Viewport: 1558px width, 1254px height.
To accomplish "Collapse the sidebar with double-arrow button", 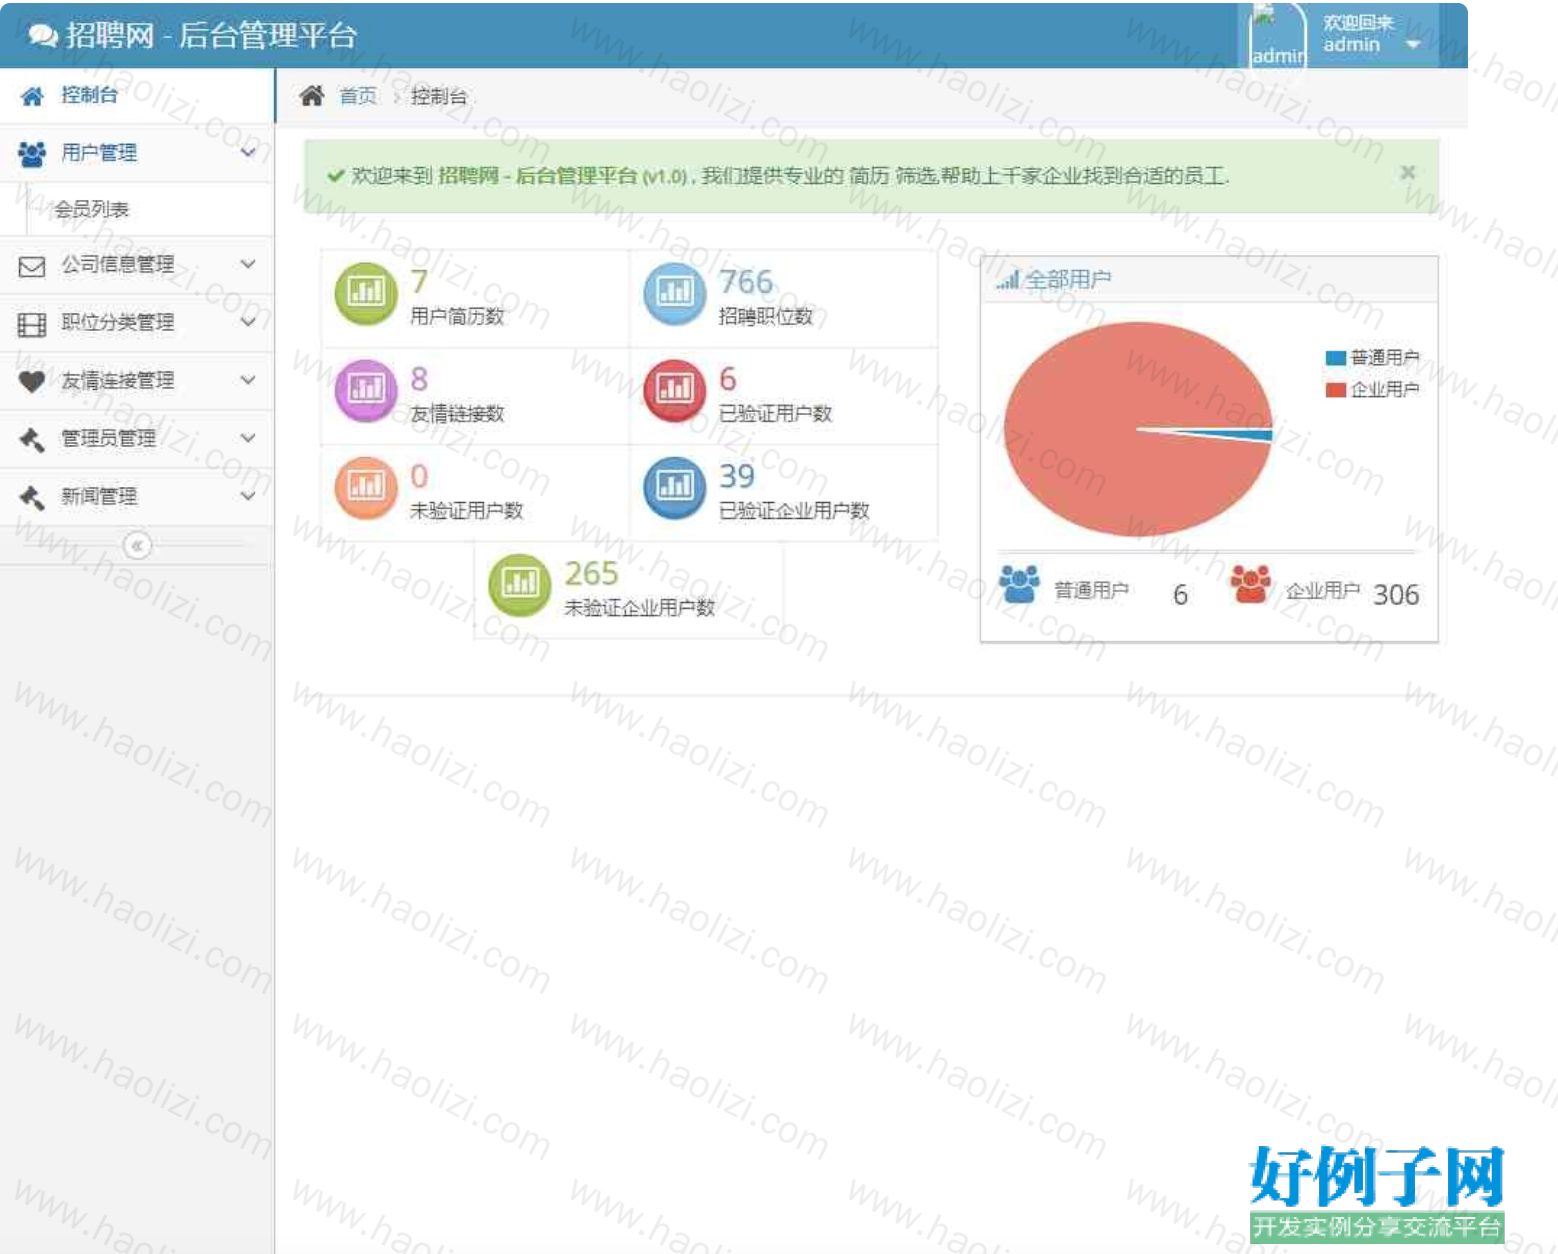I will click(137, 546).
